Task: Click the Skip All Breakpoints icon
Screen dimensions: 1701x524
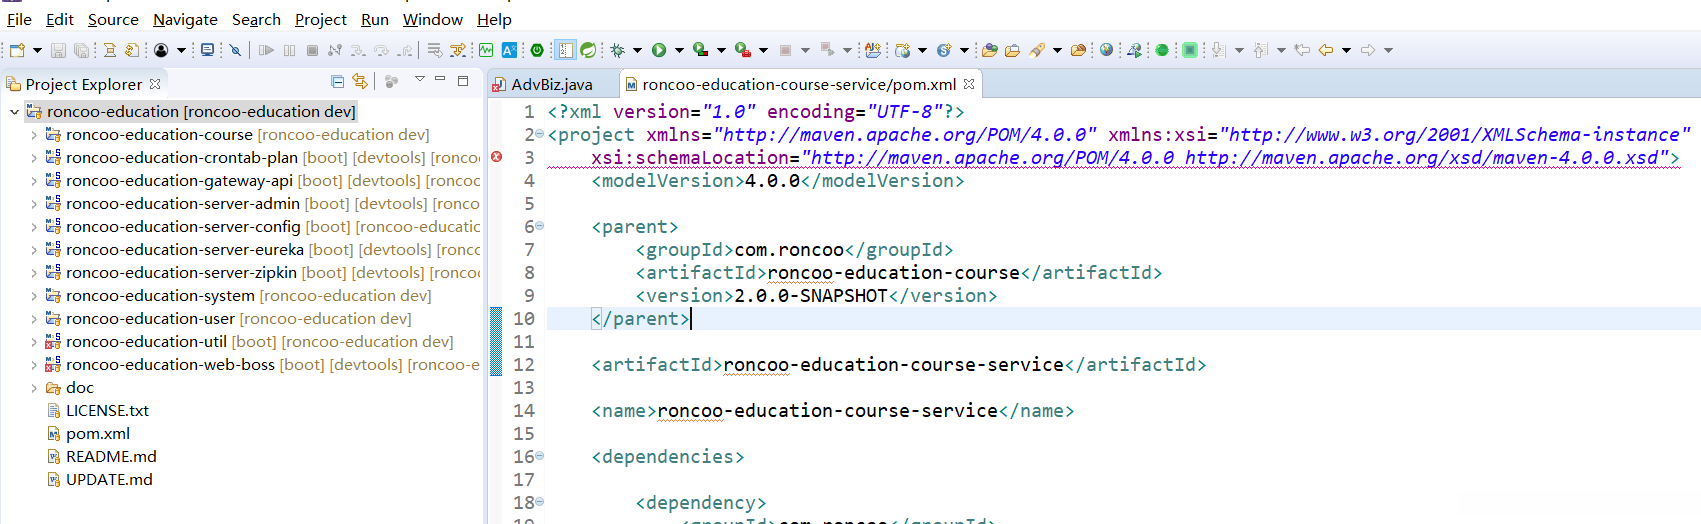Action: (235, 50)
